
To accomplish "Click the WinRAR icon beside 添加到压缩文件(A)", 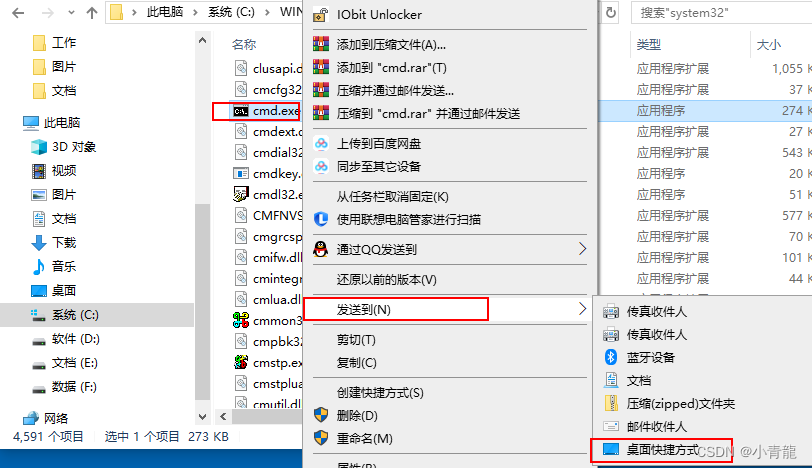I will (x=321, y=45).
